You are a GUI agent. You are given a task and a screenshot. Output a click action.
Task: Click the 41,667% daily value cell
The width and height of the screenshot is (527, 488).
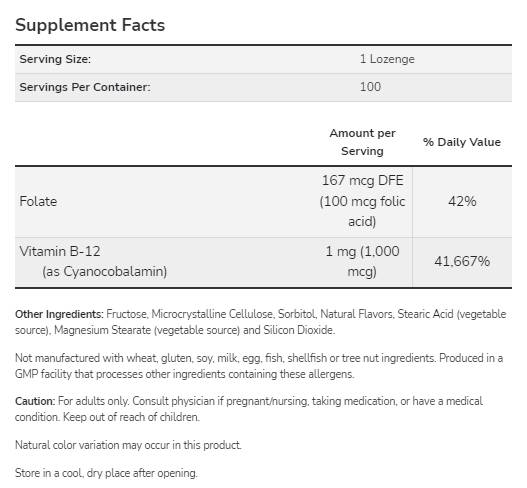pos(462,261)
